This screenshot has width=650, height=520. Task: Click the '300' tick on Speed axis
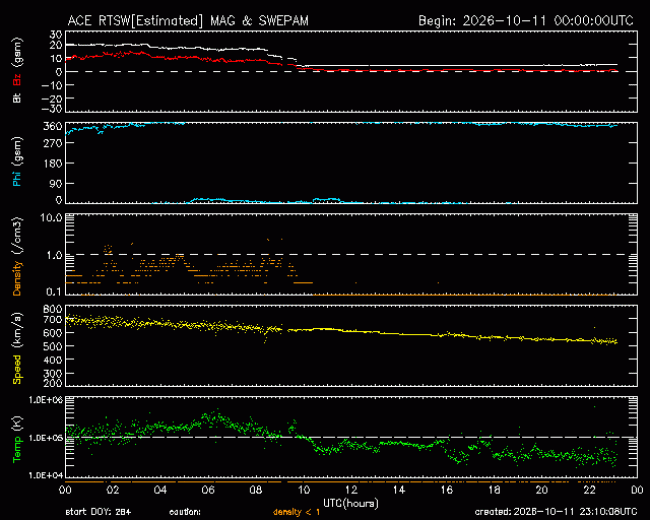coord(53,374)
